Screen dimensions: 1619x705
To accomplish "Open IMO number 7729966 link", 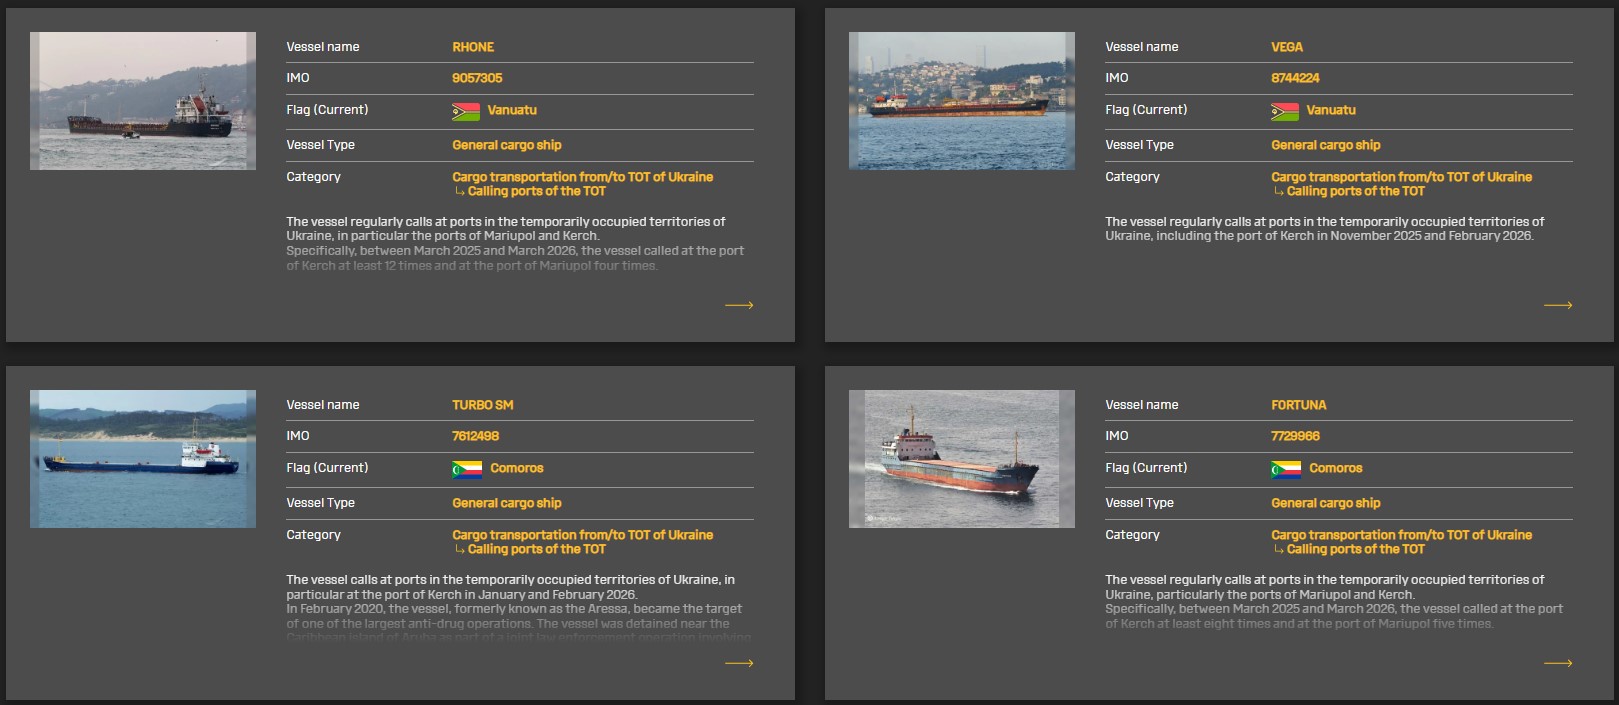I will click(x=1295, y=436).
